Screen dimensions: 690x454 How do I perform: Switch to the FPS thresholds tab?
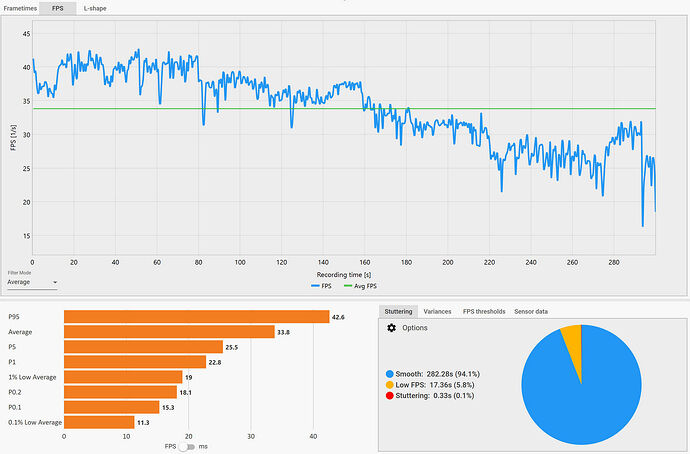pyautogui.click(x=484, y=311)
